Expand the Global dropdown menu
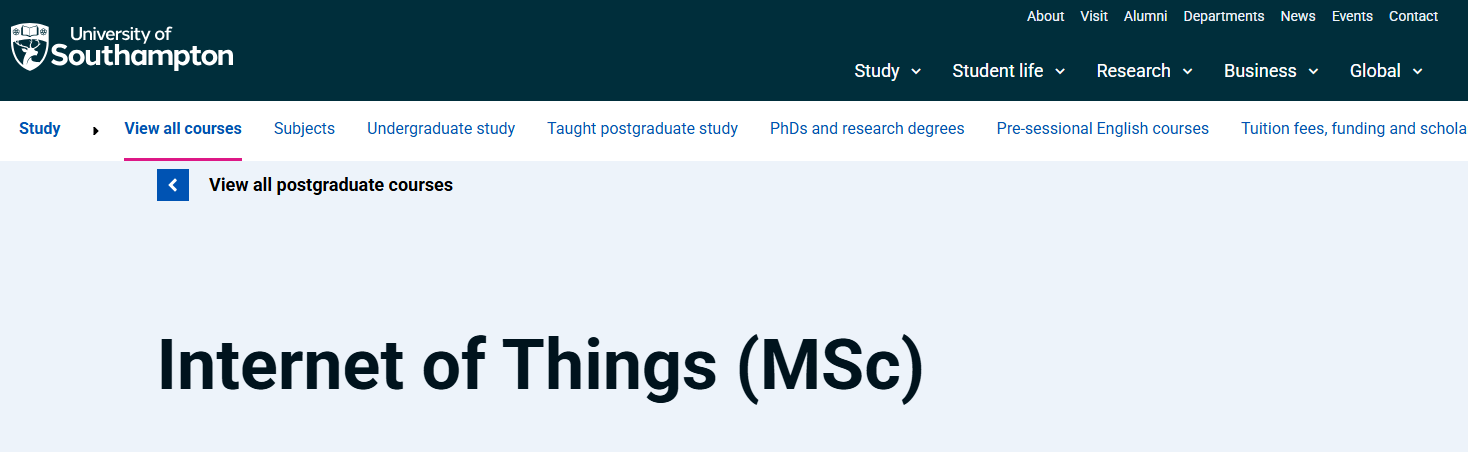 [1386, 71]
